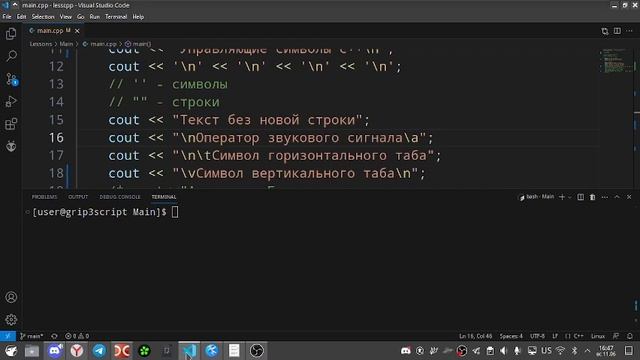Open the alien-face extension icon in activity bar
Screen dimensions: 640x360
[x=11, y=146]
